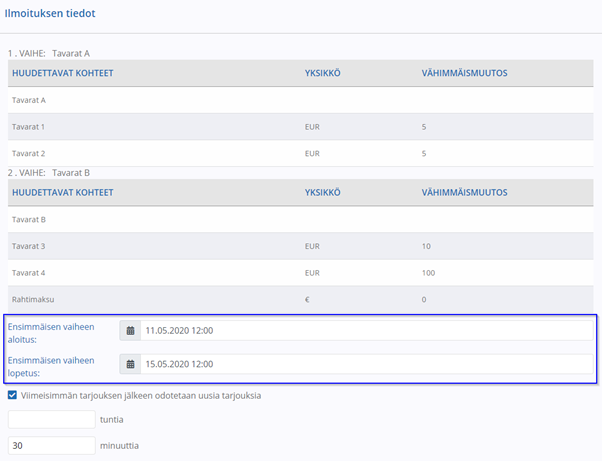Click minimum change 5 in Tavarat 2 row
602x461 pixels.
coord(424,154)
